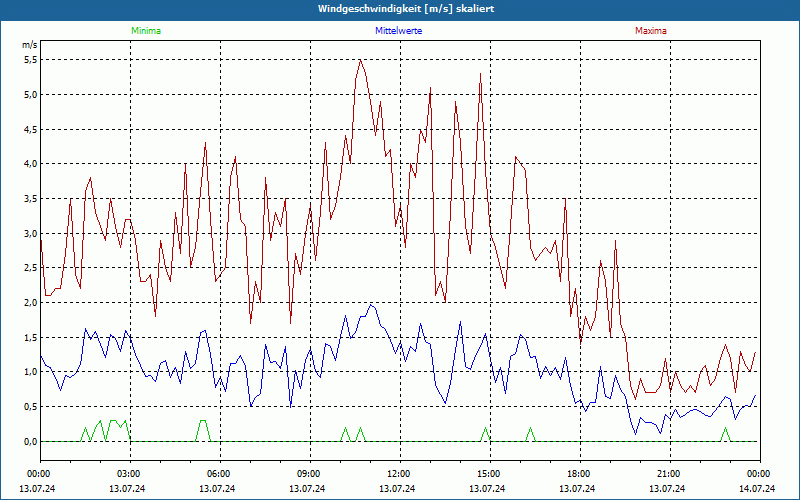
Task: Click the 15:00 time axis label
Action: (x=490, y=474)
